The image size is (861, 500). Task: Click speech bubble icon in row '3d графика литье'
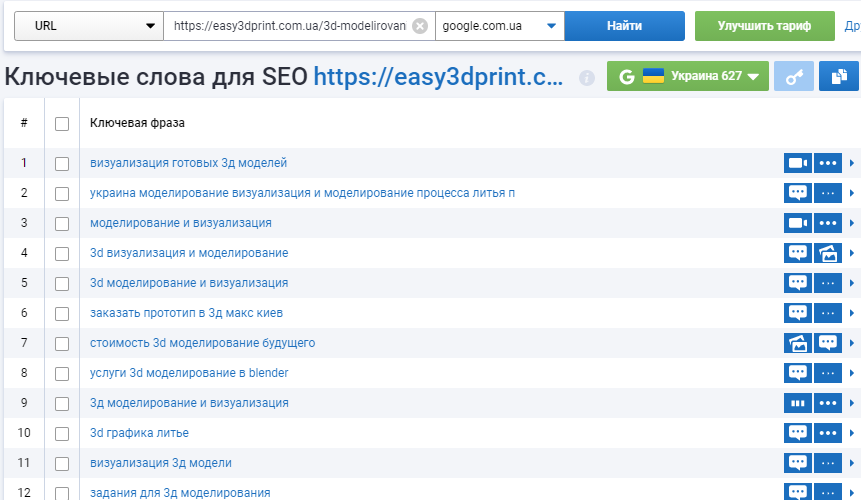(798, 432)
